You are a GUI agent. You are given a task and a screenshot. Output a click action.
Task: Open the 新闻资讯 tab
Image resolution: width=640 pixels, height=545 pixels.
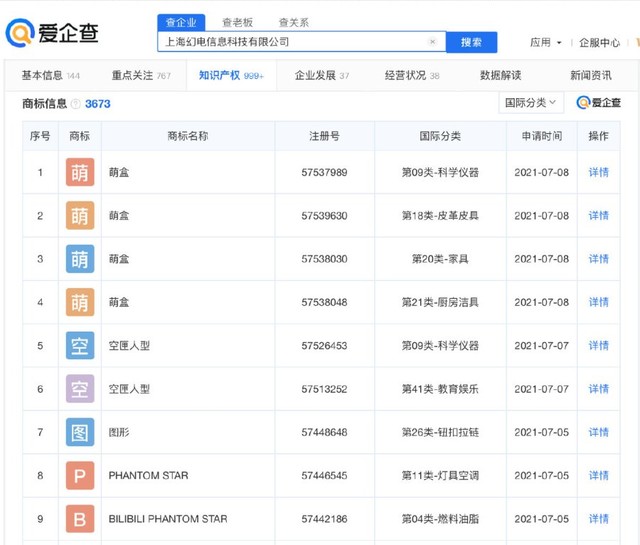pyautogui.click(x=591, y=76)
